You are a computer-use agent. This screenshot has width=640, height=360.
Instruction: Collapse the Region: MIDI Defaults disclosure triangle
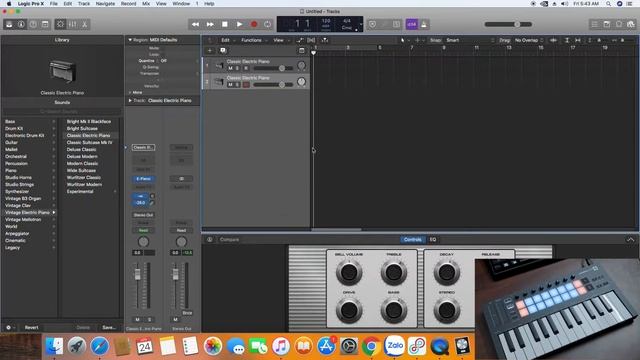(130, 40)
